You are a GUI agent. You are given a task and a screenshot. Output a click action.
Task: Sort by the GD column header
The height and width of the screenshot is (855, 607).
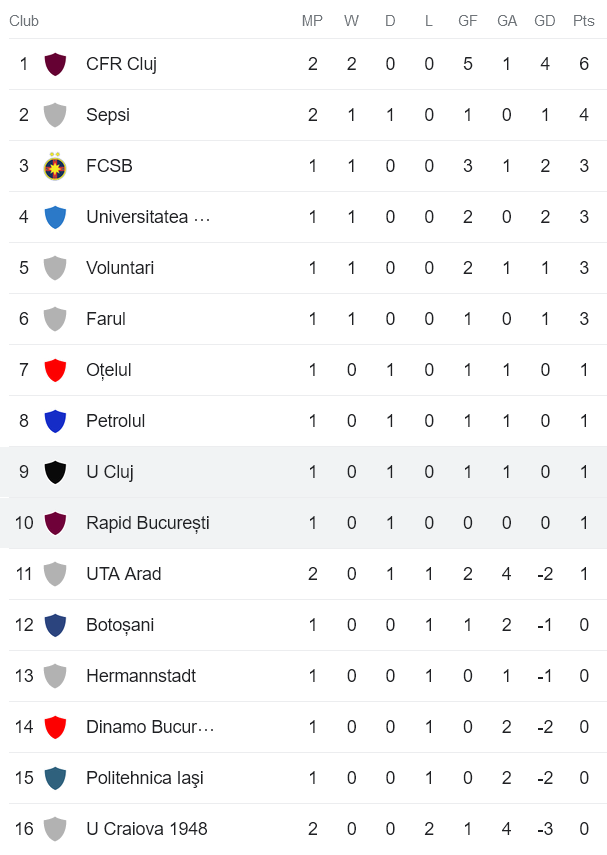tap(545, 20)
